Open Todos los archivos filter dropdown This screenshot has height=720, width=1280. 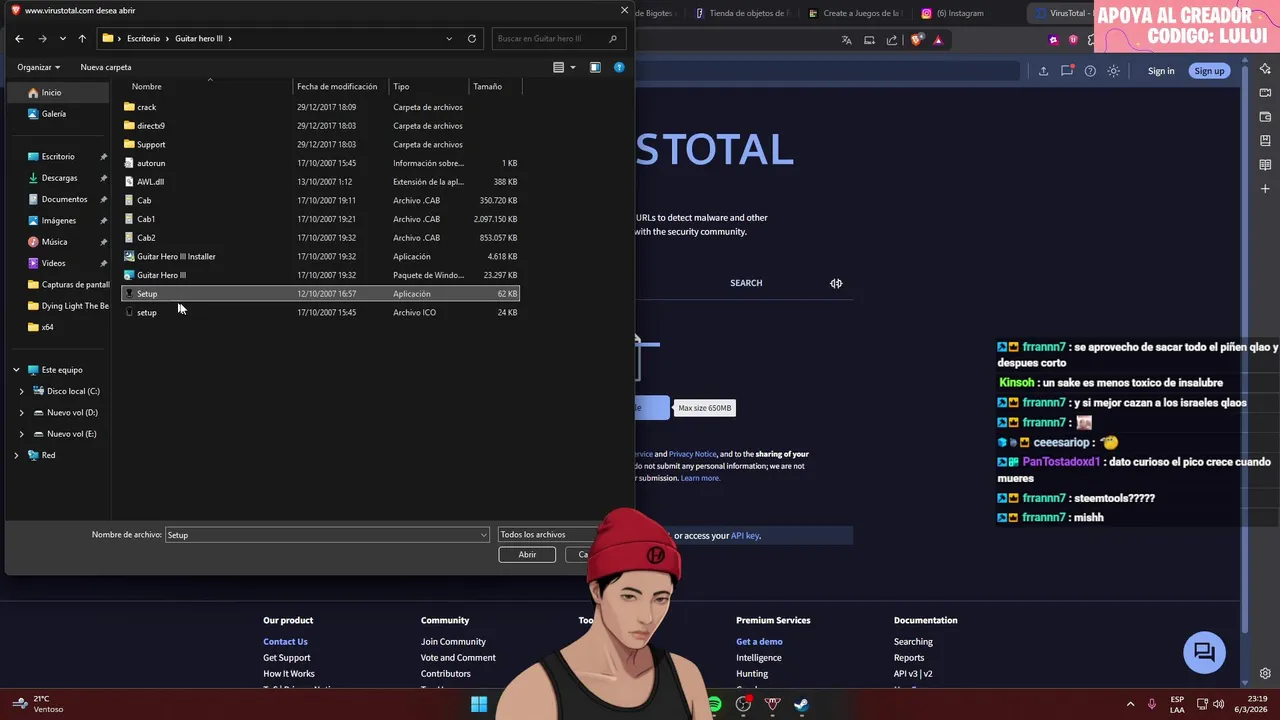coord(548,535)
